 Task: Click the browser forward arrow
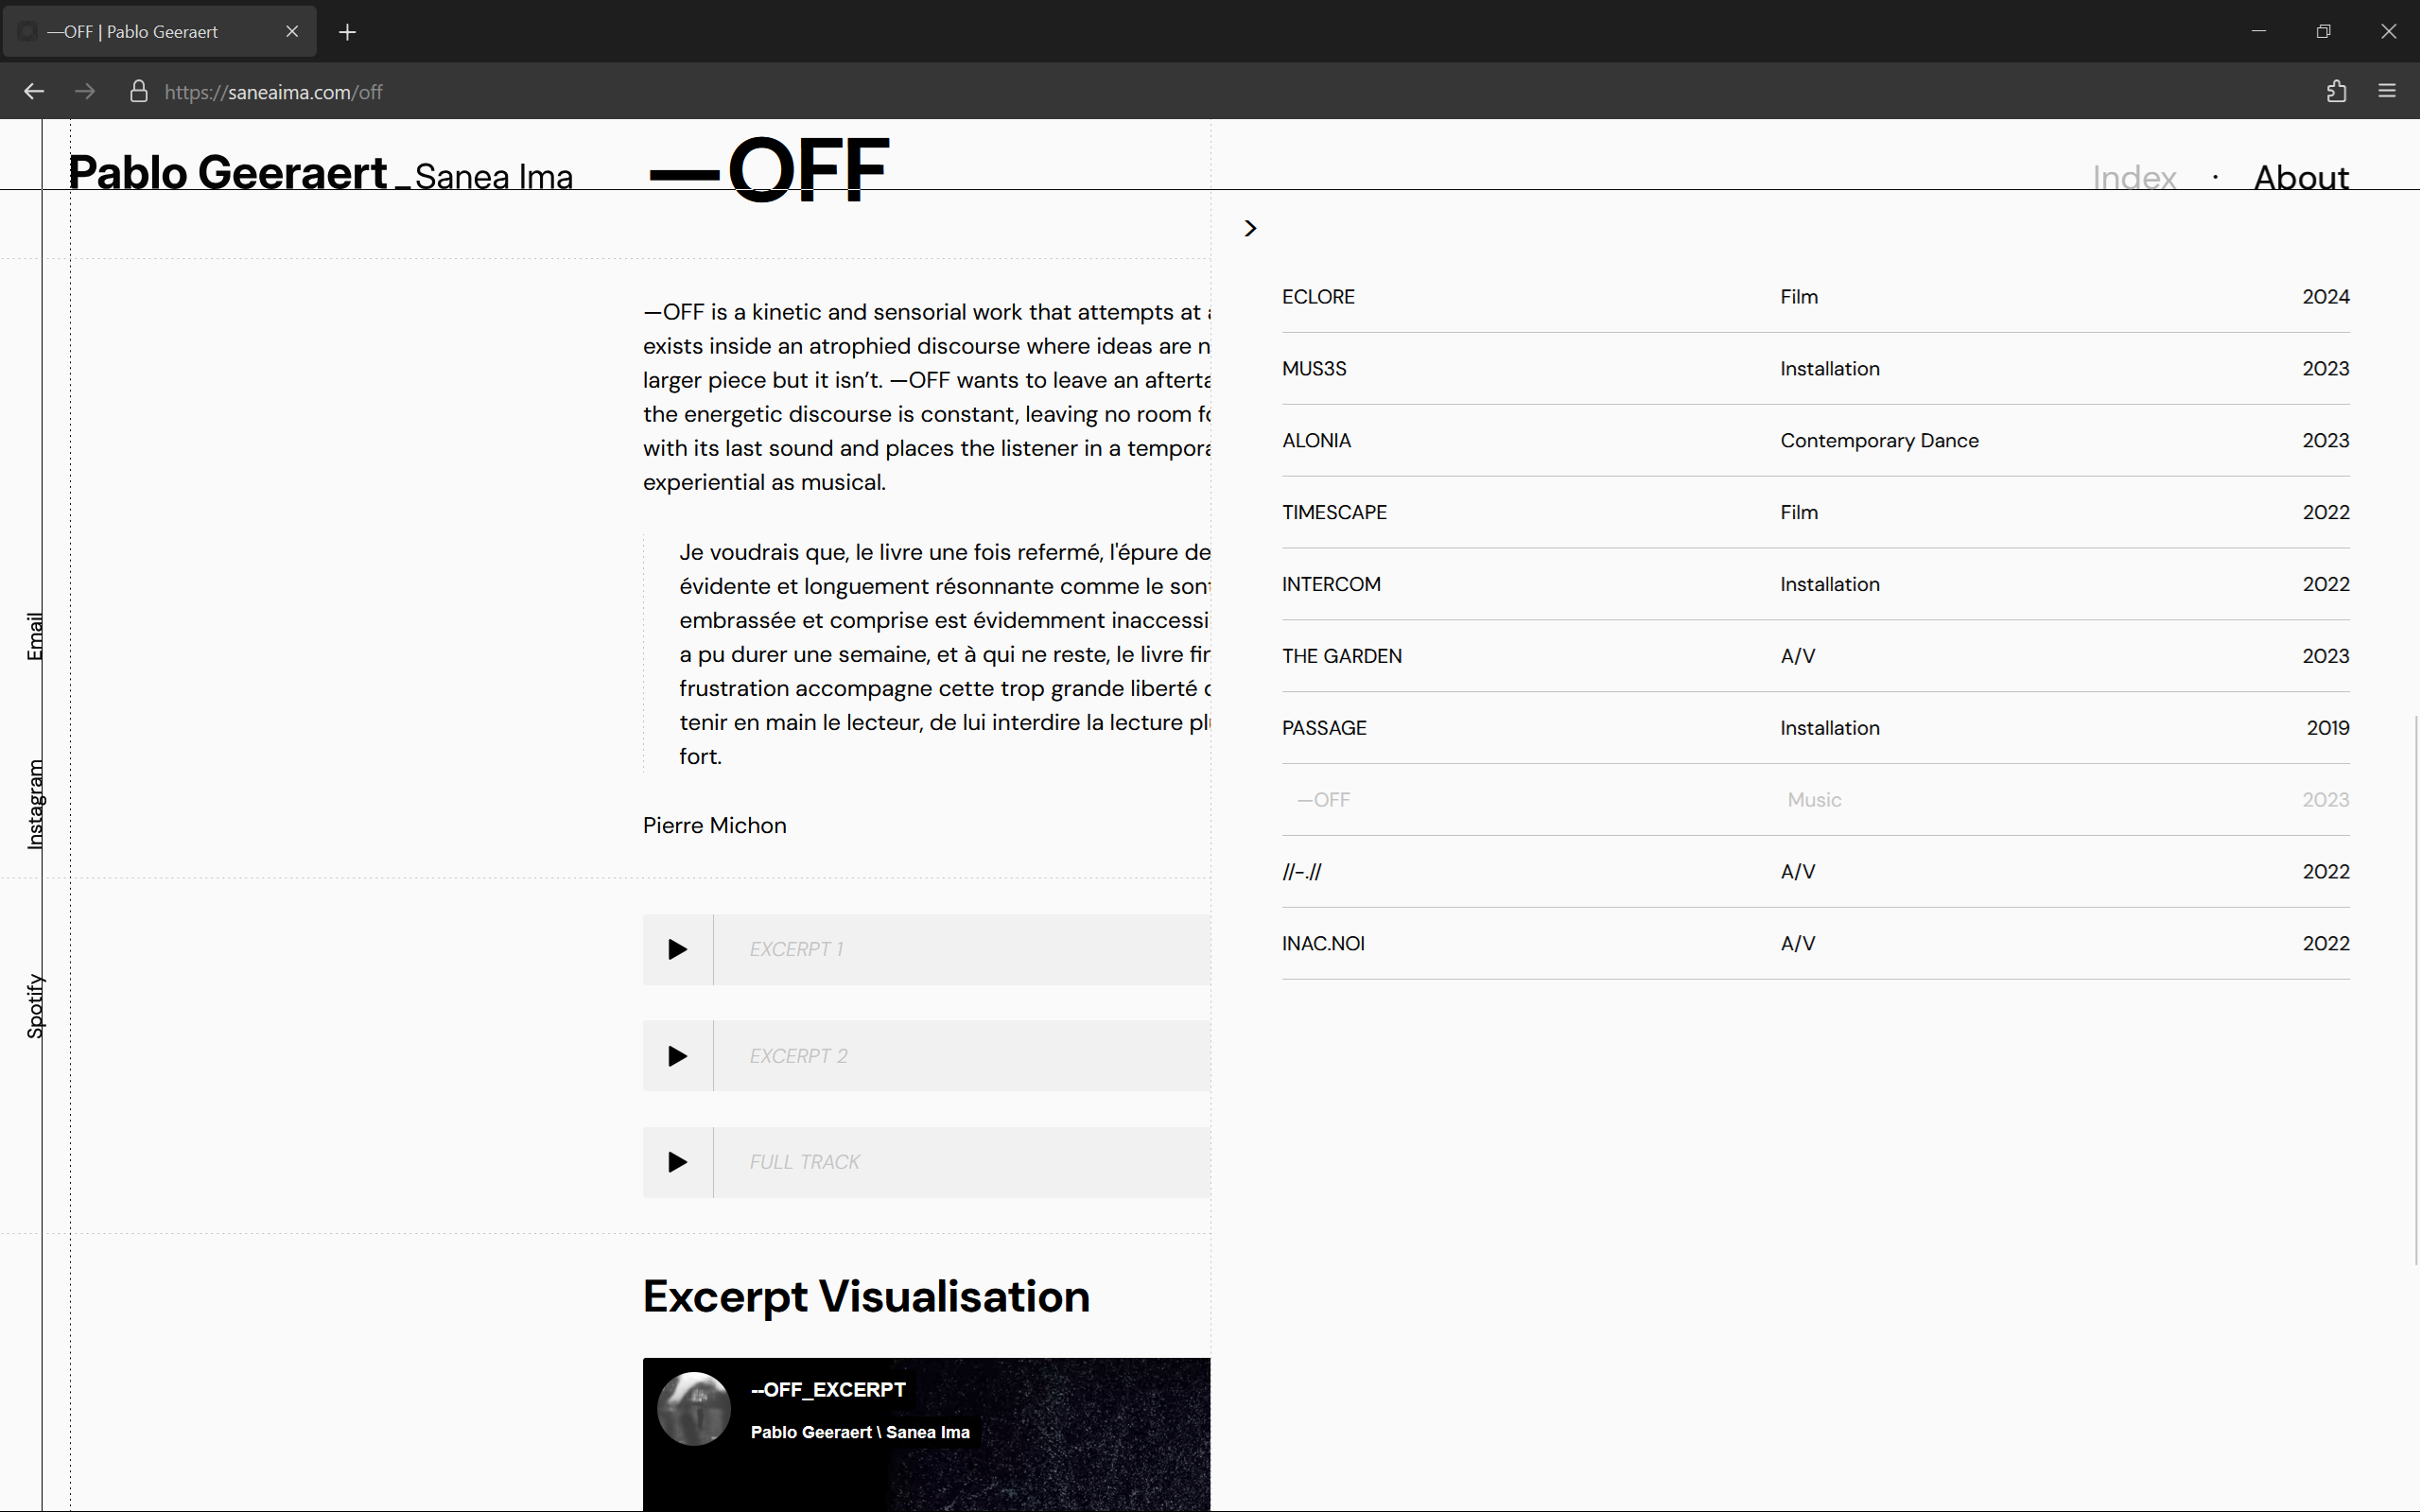coord(85,92)
